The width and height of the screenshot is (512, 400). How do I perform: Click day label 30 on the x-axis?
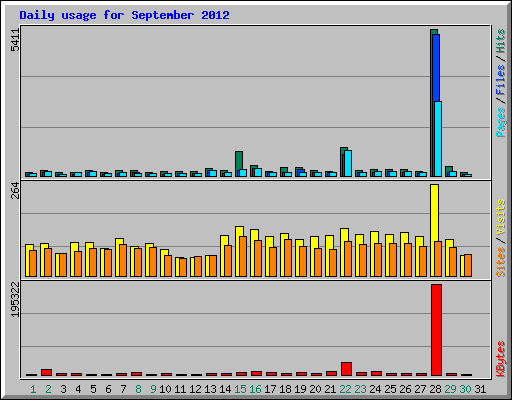[x=465, y=389]
